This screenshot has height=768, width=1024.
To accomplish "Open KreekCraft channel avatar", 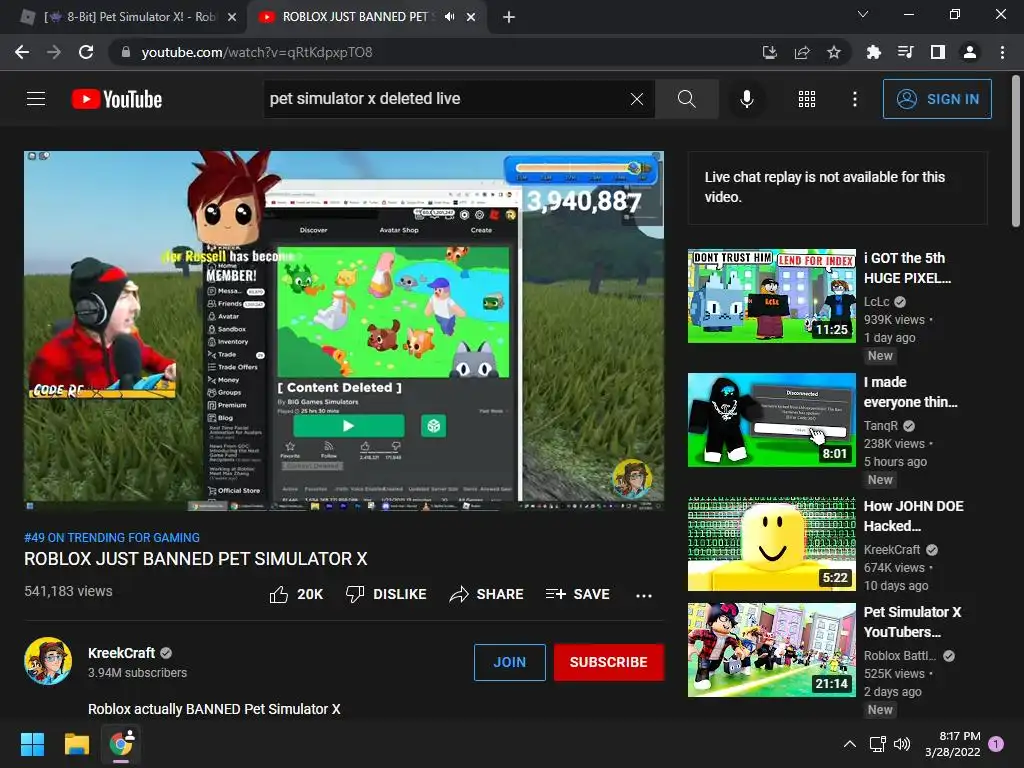I will (48, 660).
